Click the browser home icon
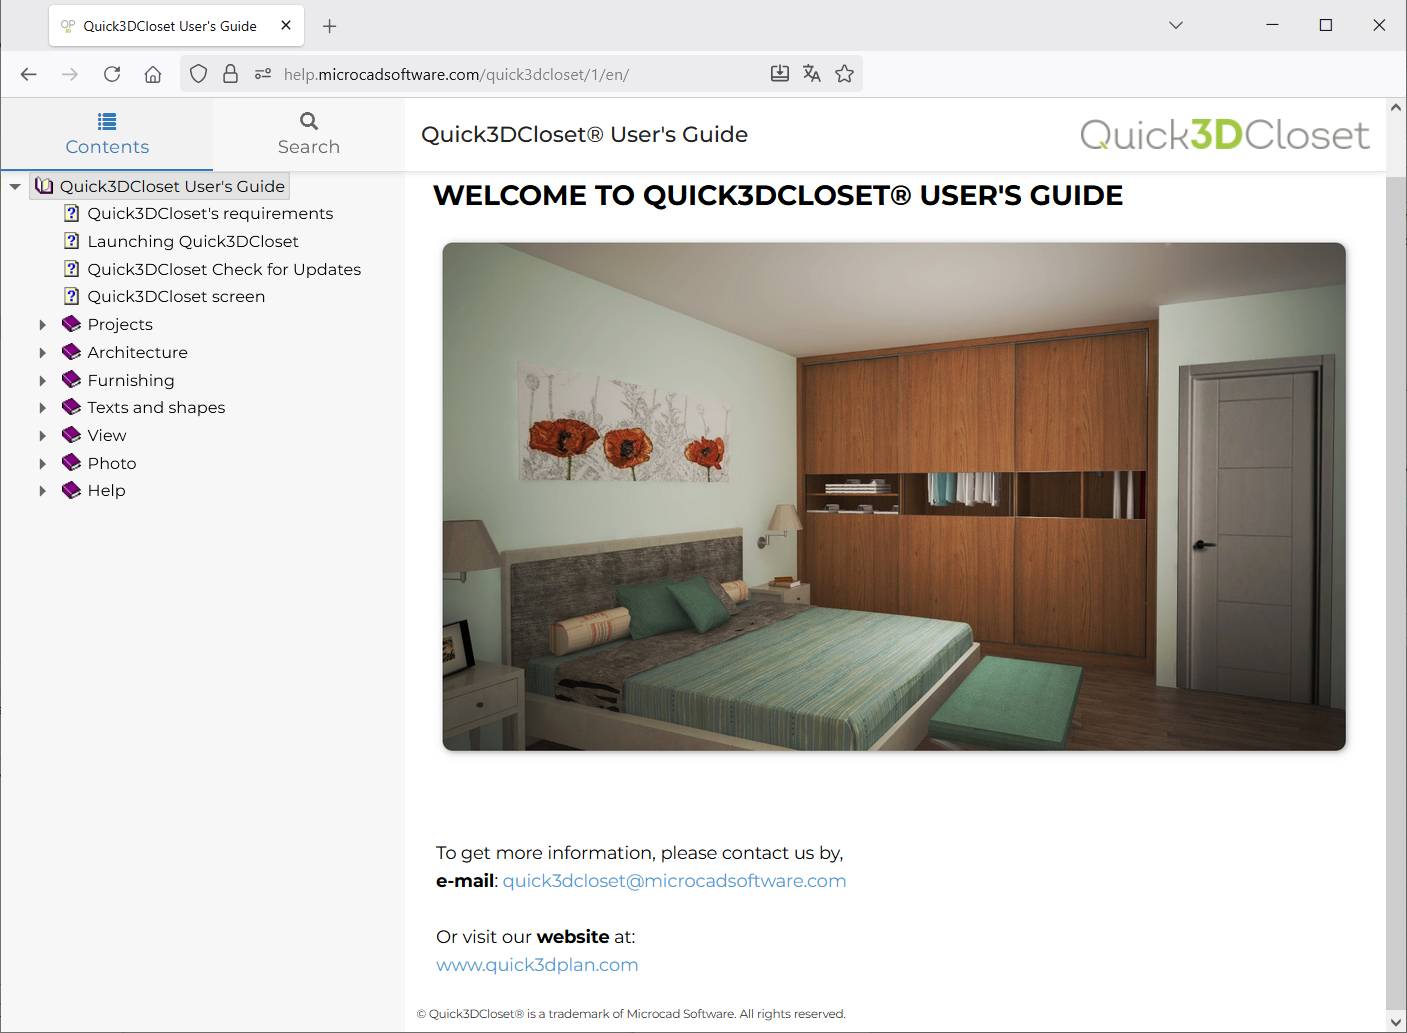 pyautogui.click(x=153, y=74)
